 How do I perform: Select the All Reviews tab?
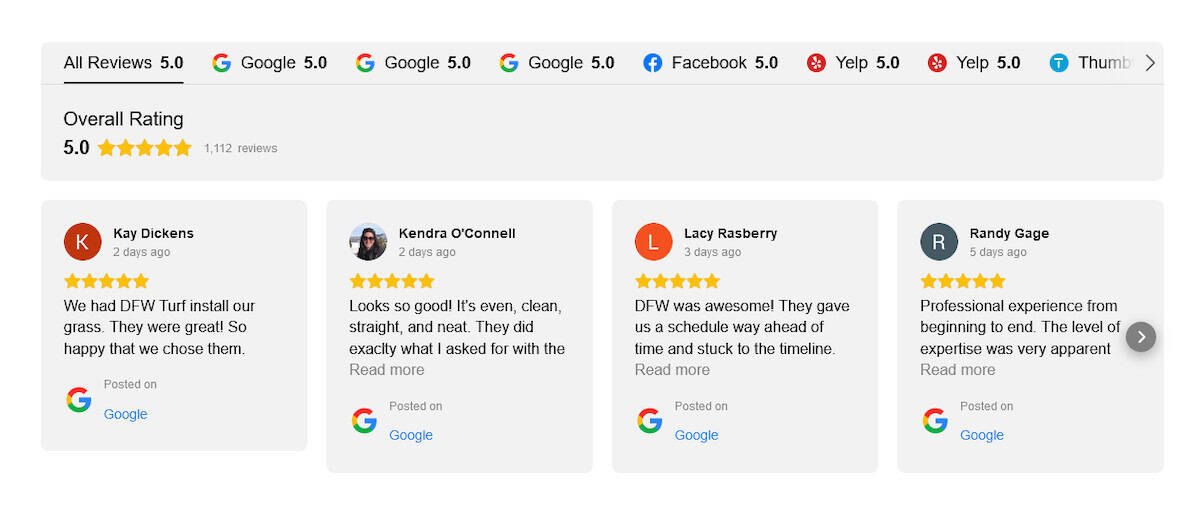pos(123,63)
